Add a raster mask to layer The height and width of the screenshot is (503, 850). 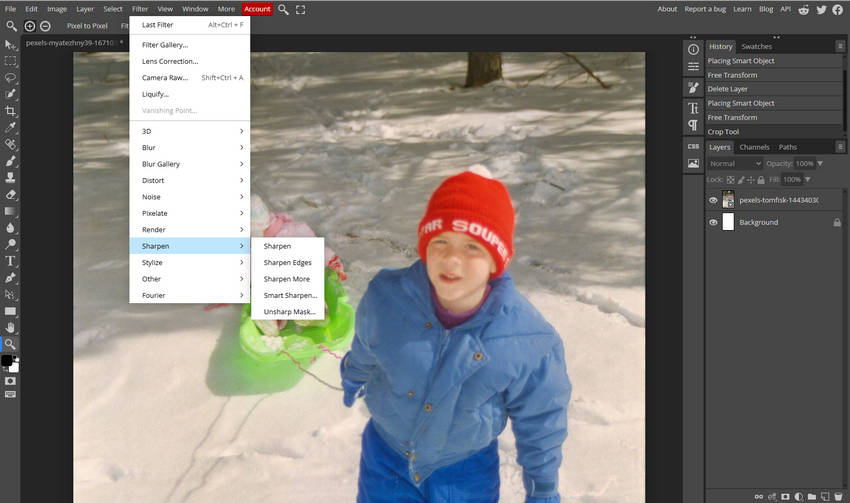click(785, 496)
